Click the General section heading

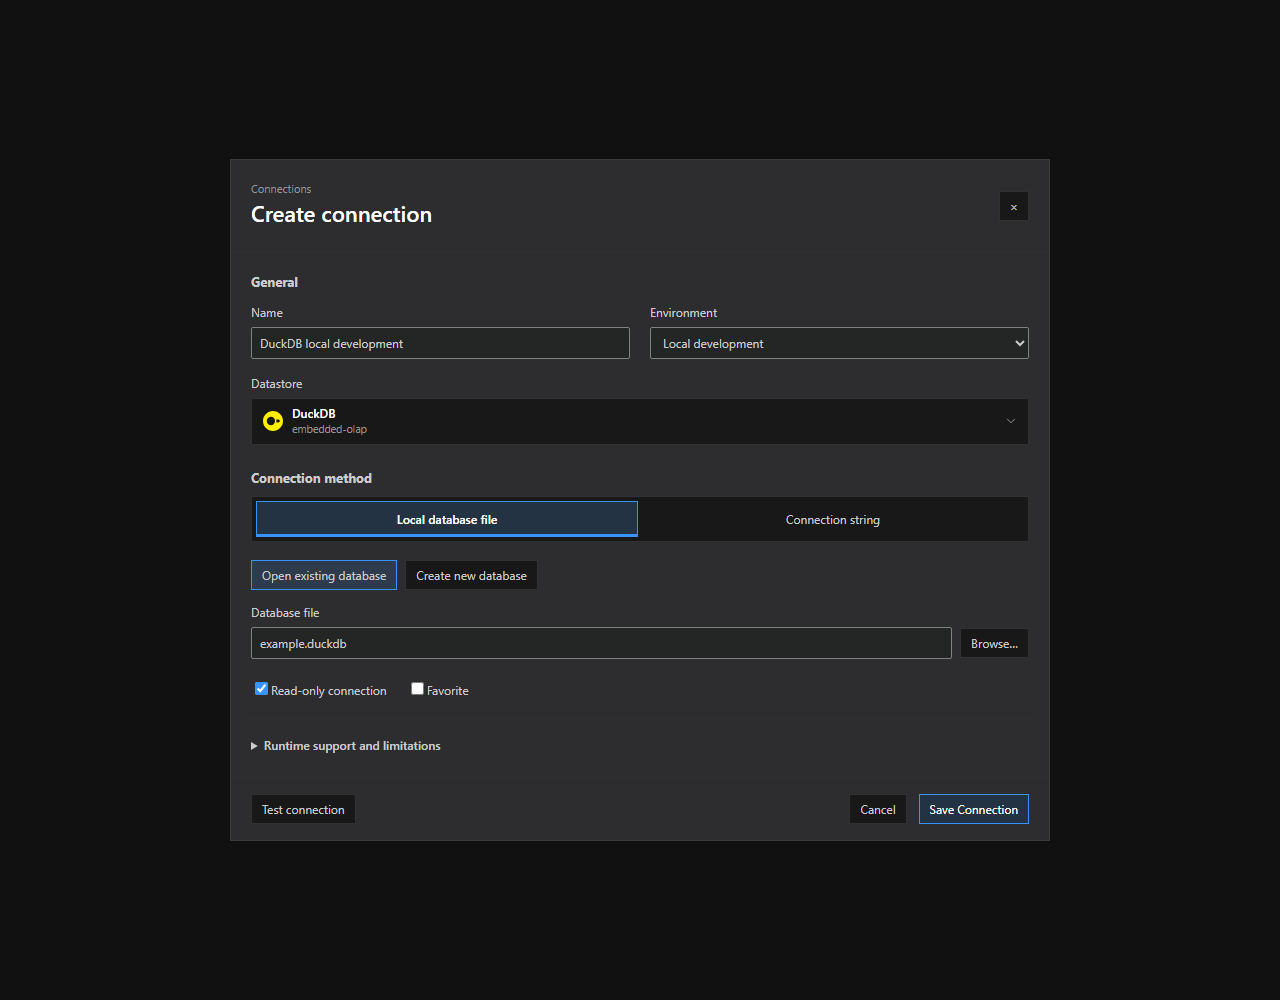coord(274,282)
